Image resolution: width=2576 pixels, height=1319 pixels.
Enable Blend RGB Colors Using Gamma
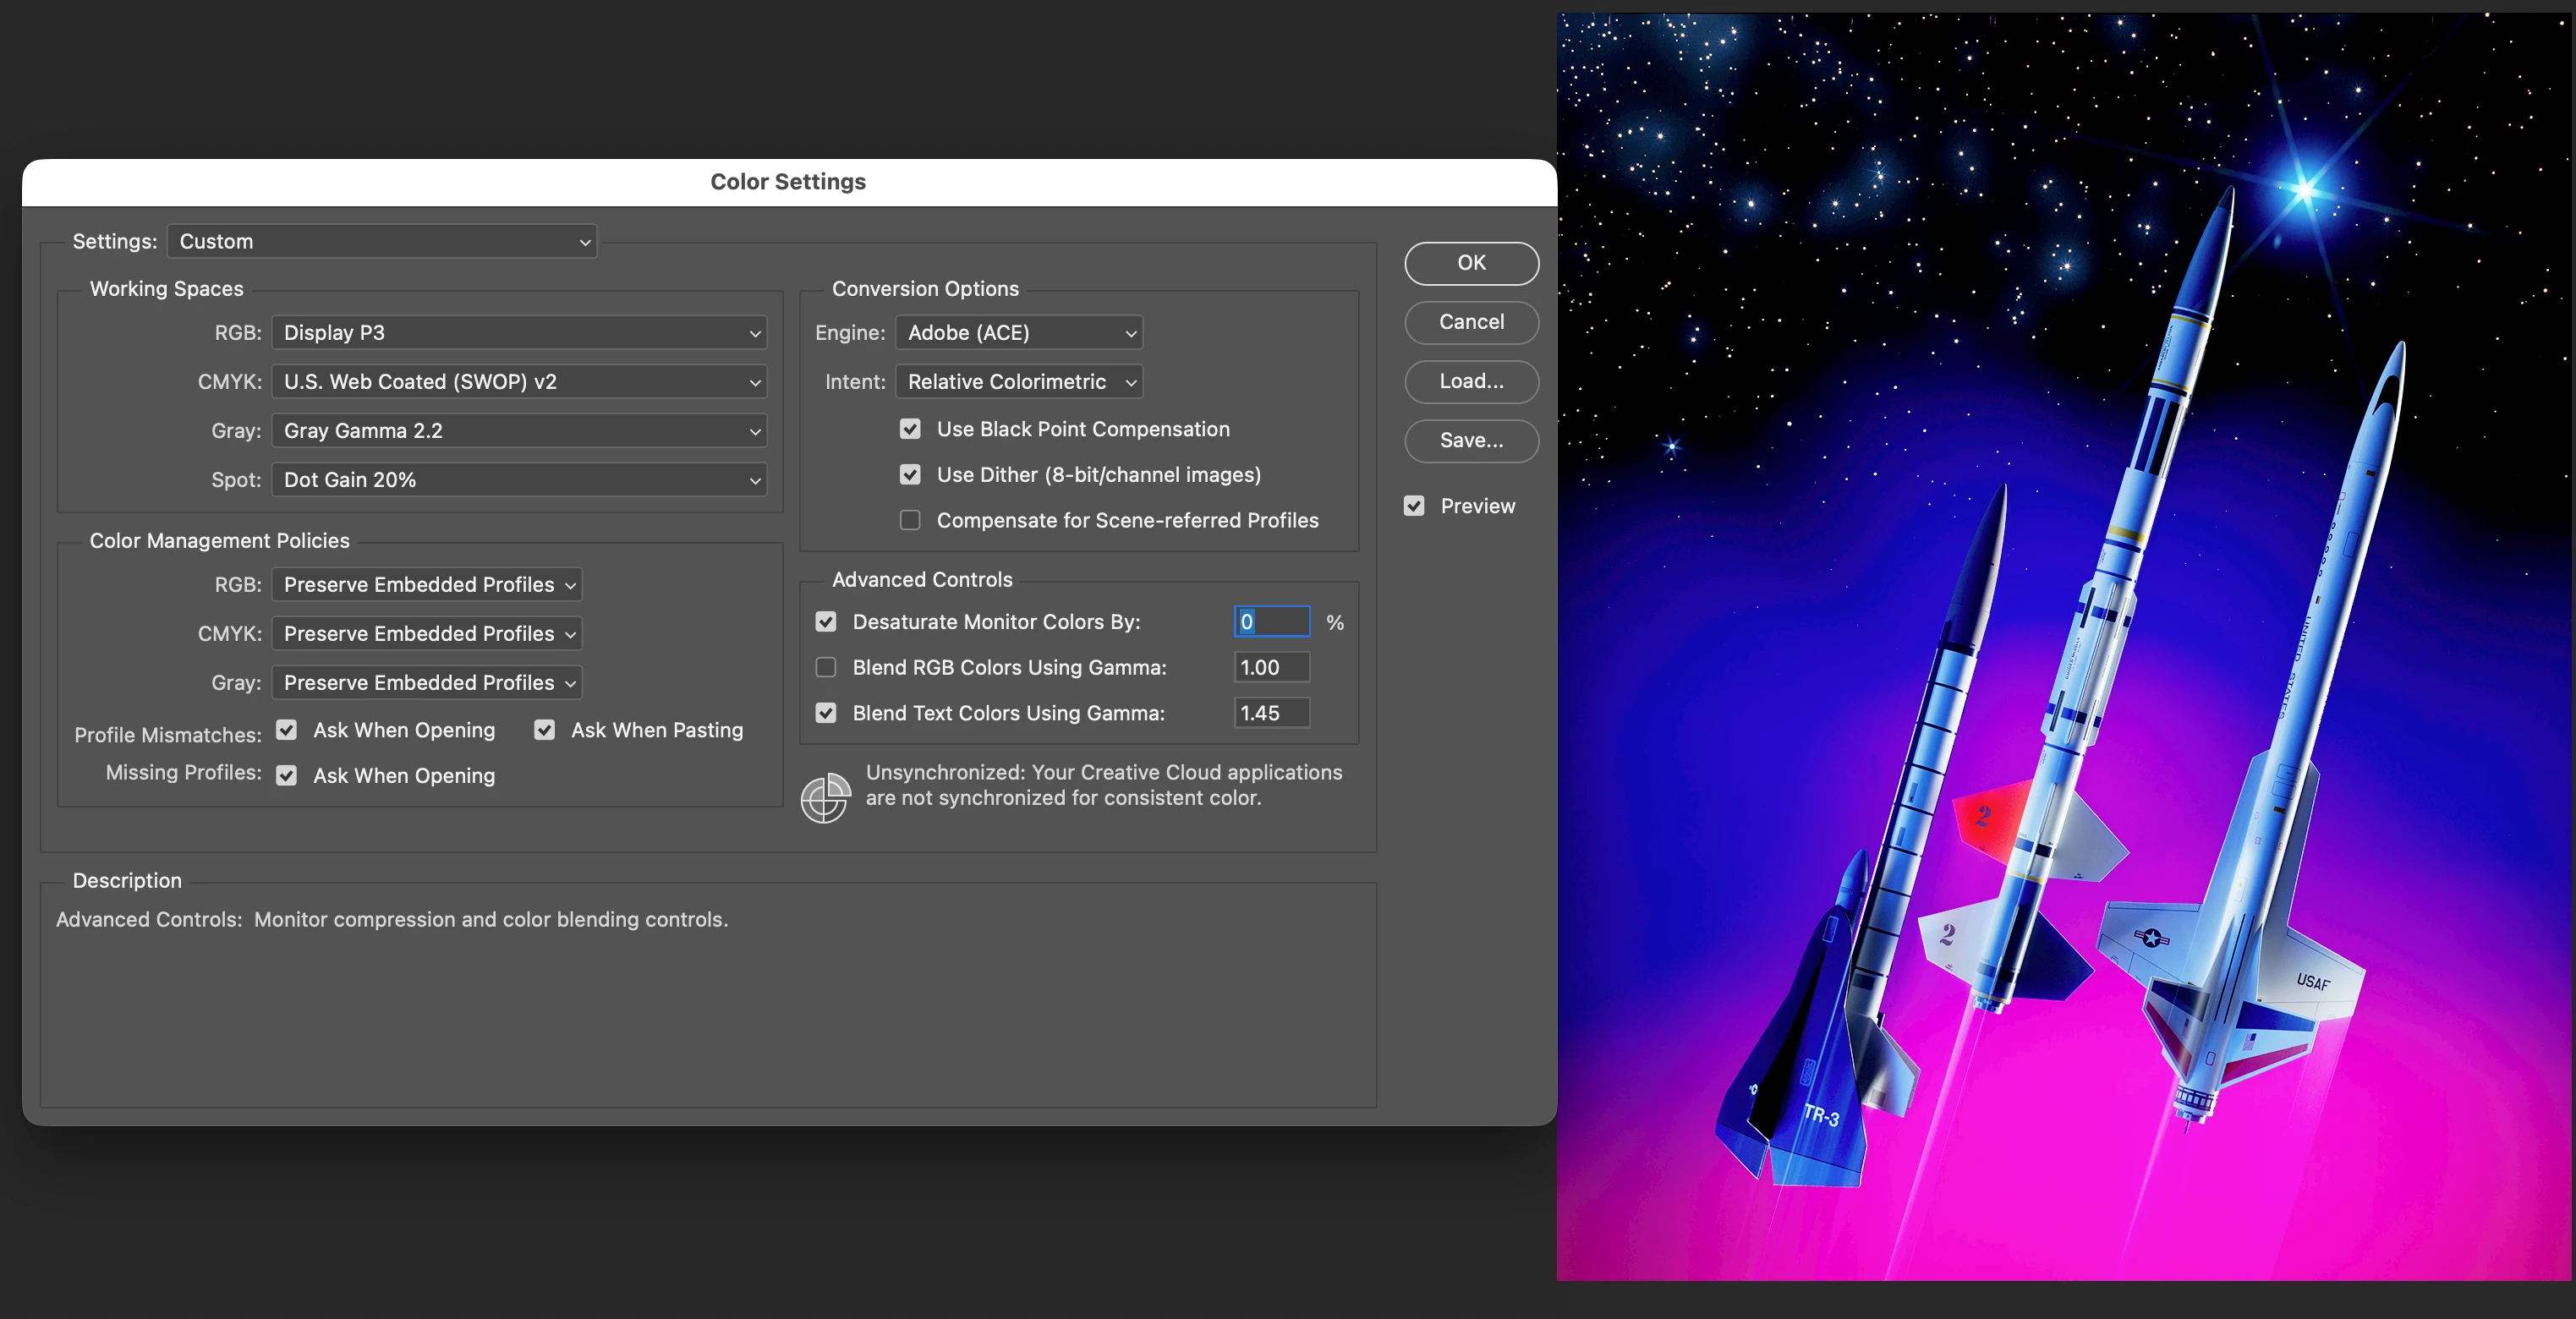tap(826, 668)
